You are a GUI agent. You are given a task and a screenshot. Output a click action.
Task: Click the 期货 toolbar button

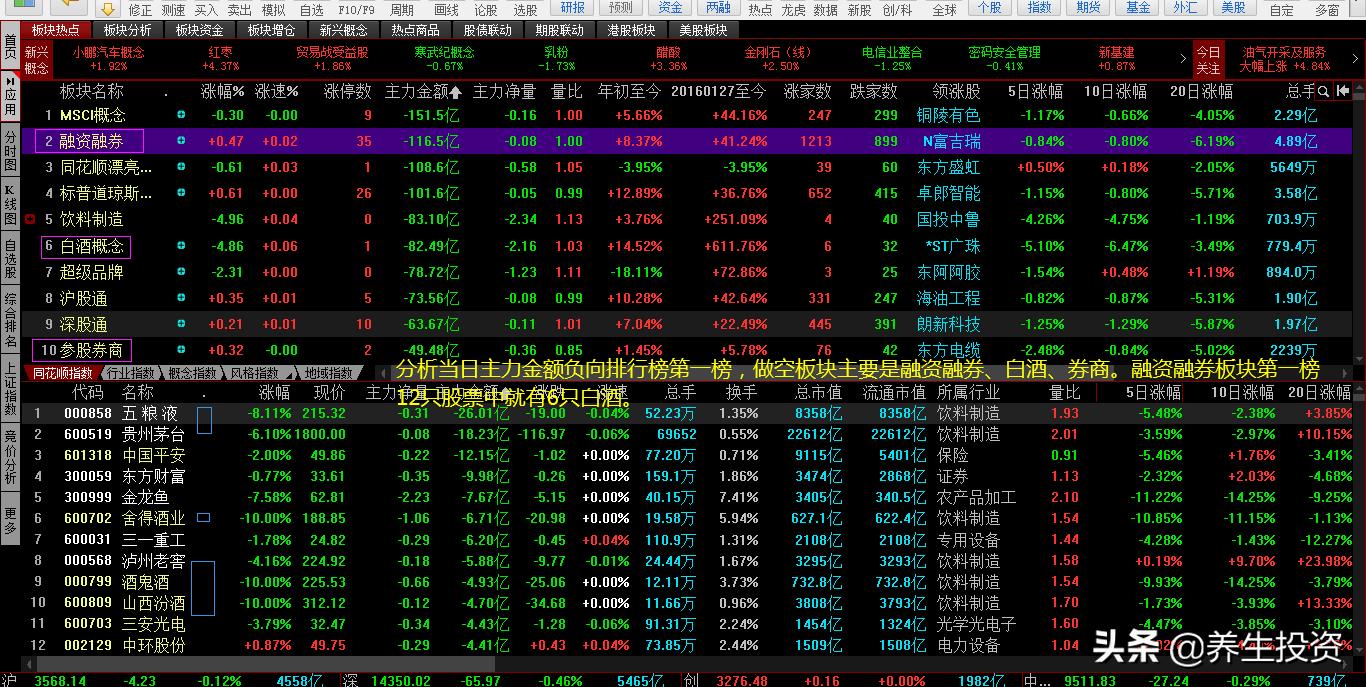pos(1089,8)
